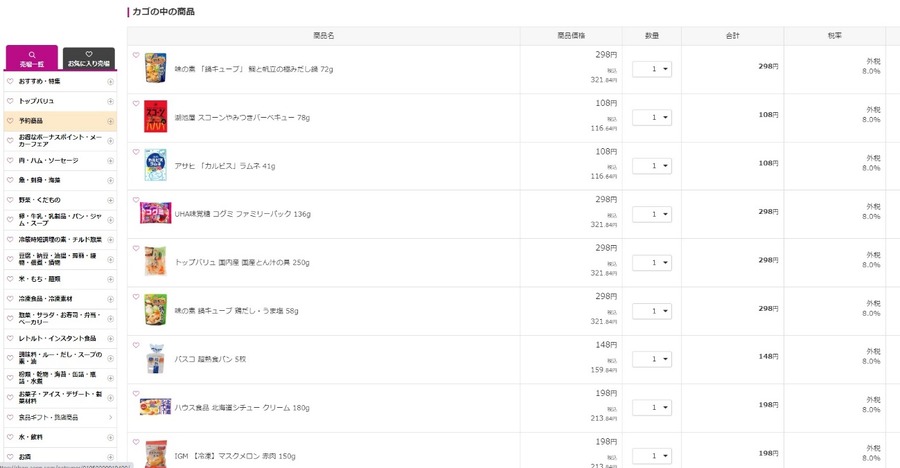Open 惣菜・サラダ・お寿司・弁当 category
This screenshot has height=468, width=900.
(60, 319)
